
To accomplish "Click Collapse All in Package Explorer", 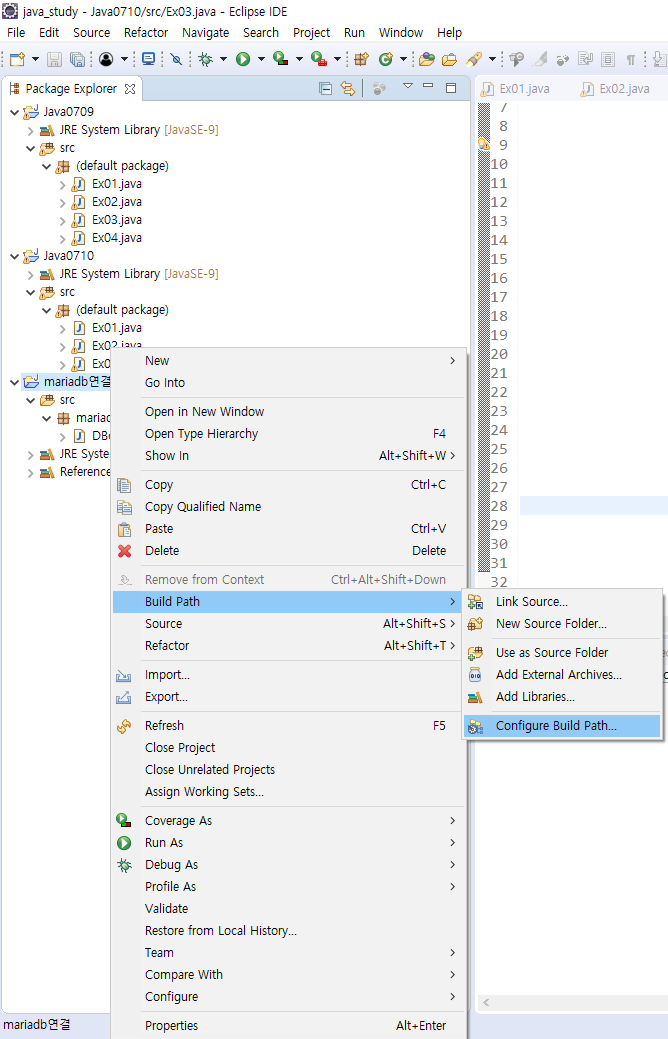I will (x=325, y=88).
